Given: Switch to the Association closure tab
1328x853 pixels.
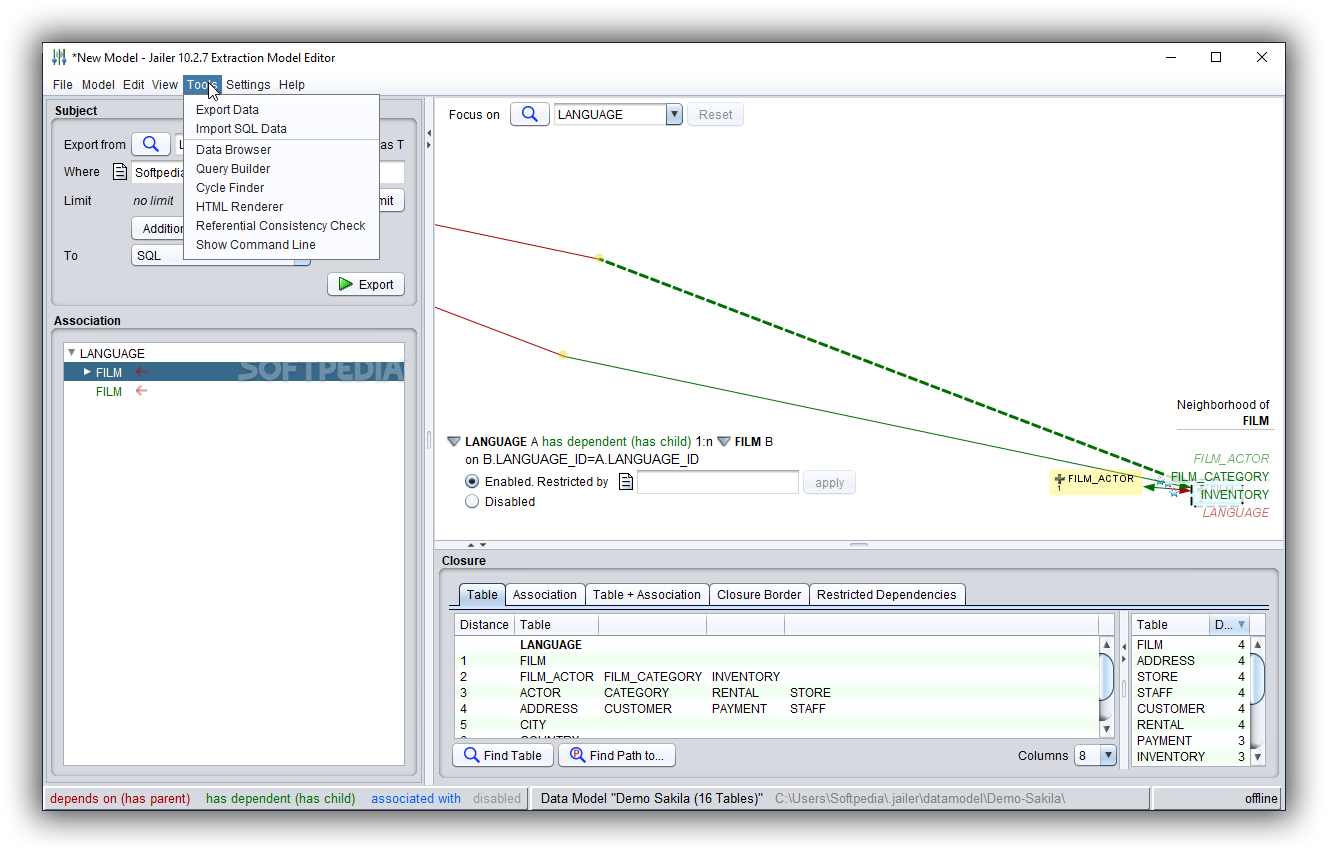Looking at the screenshot, I should point(545,594).
